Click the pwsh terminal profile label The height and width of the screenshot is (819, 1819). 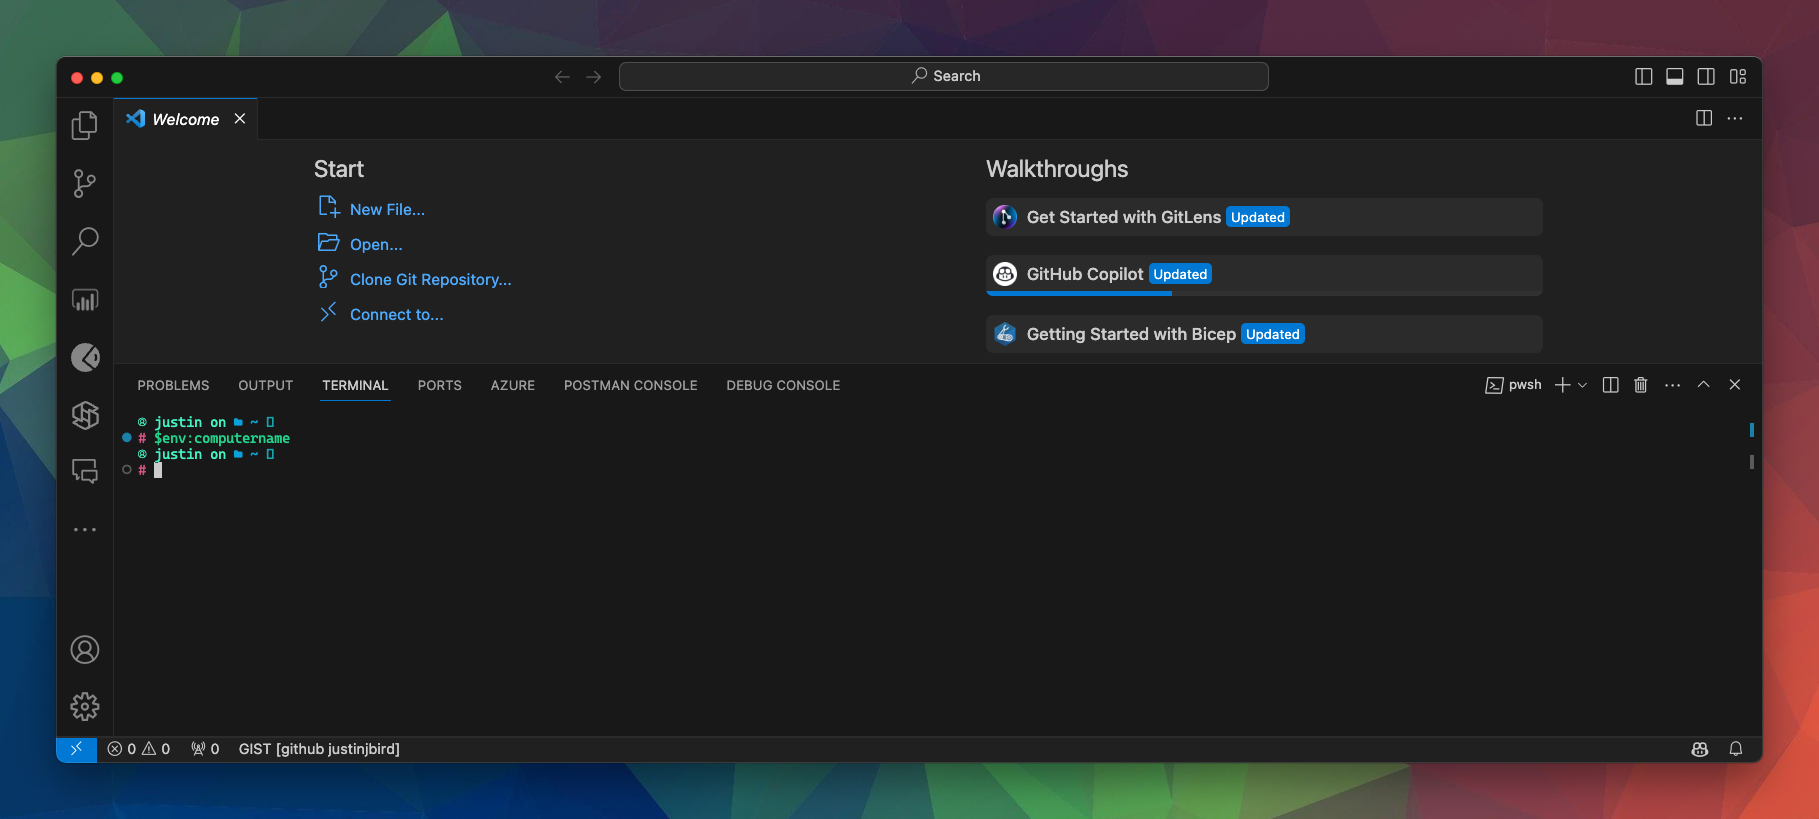coord(1513,385)
